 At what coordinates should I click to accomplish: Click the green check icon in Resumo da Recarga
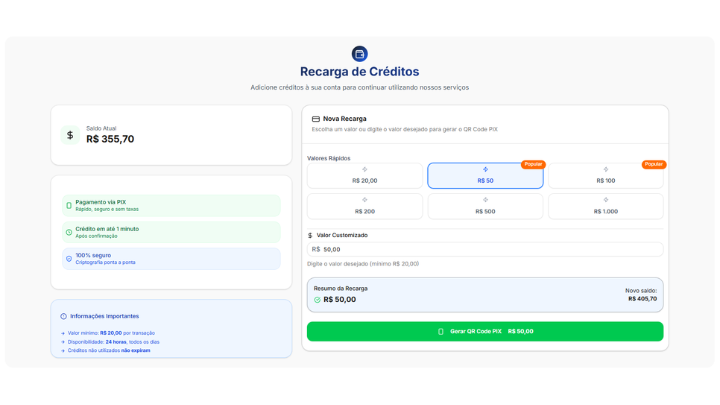click(x=317, y=299)
